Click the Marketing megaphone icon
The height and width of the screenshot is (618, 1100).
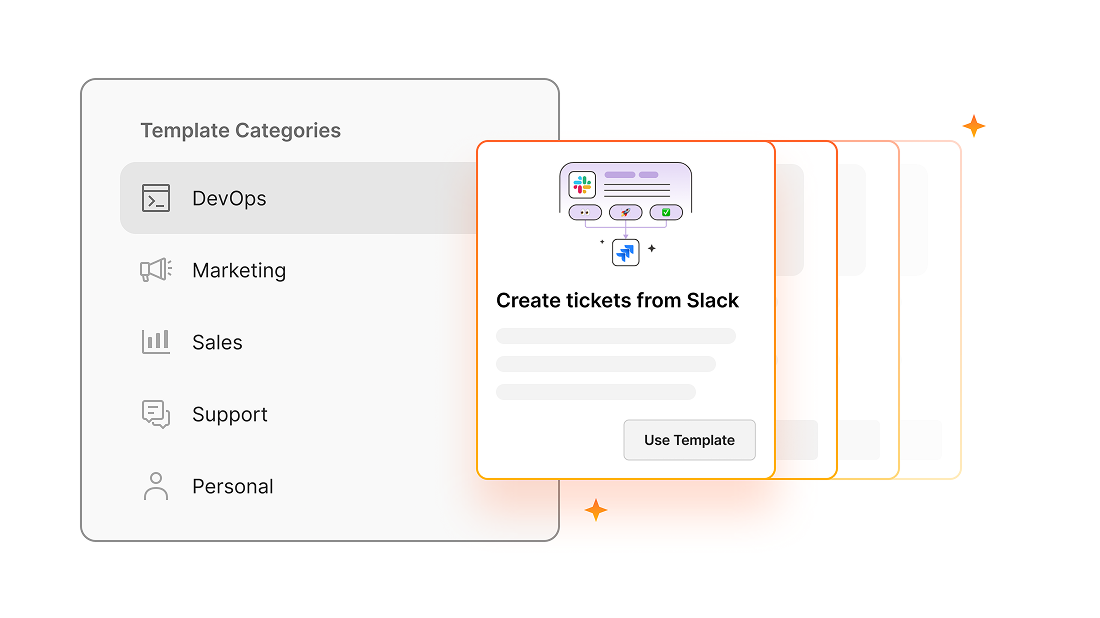[156, 270]
